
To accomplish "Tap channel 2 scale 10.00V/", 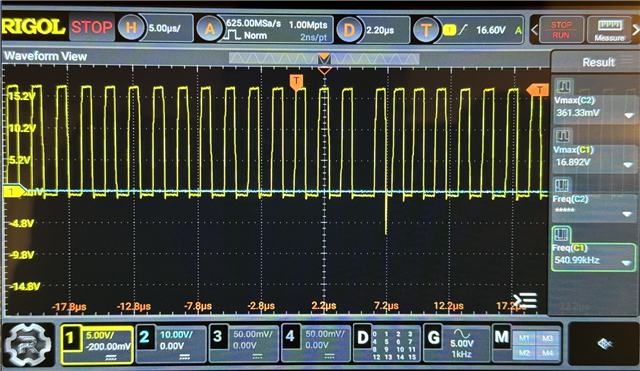I will point(176,335).
